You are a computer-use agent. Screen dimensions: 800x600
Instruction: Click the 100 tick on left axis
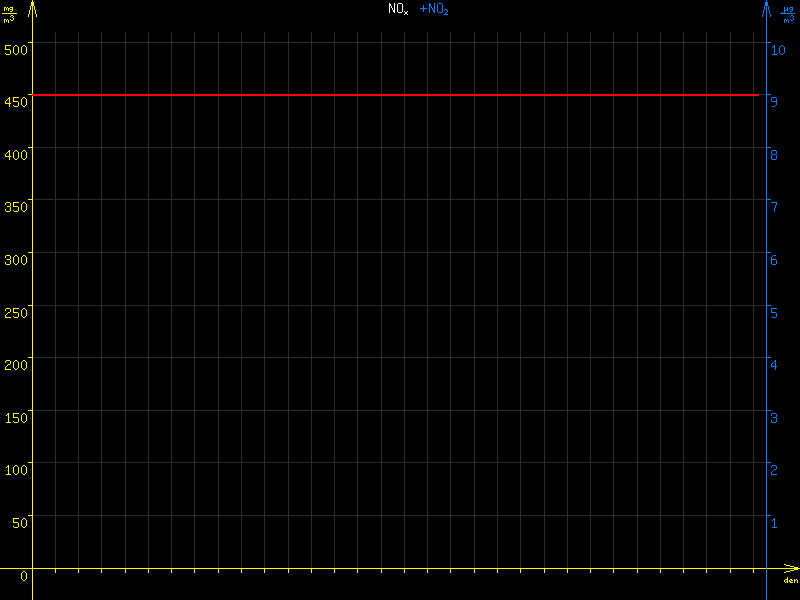pos(15,470)
